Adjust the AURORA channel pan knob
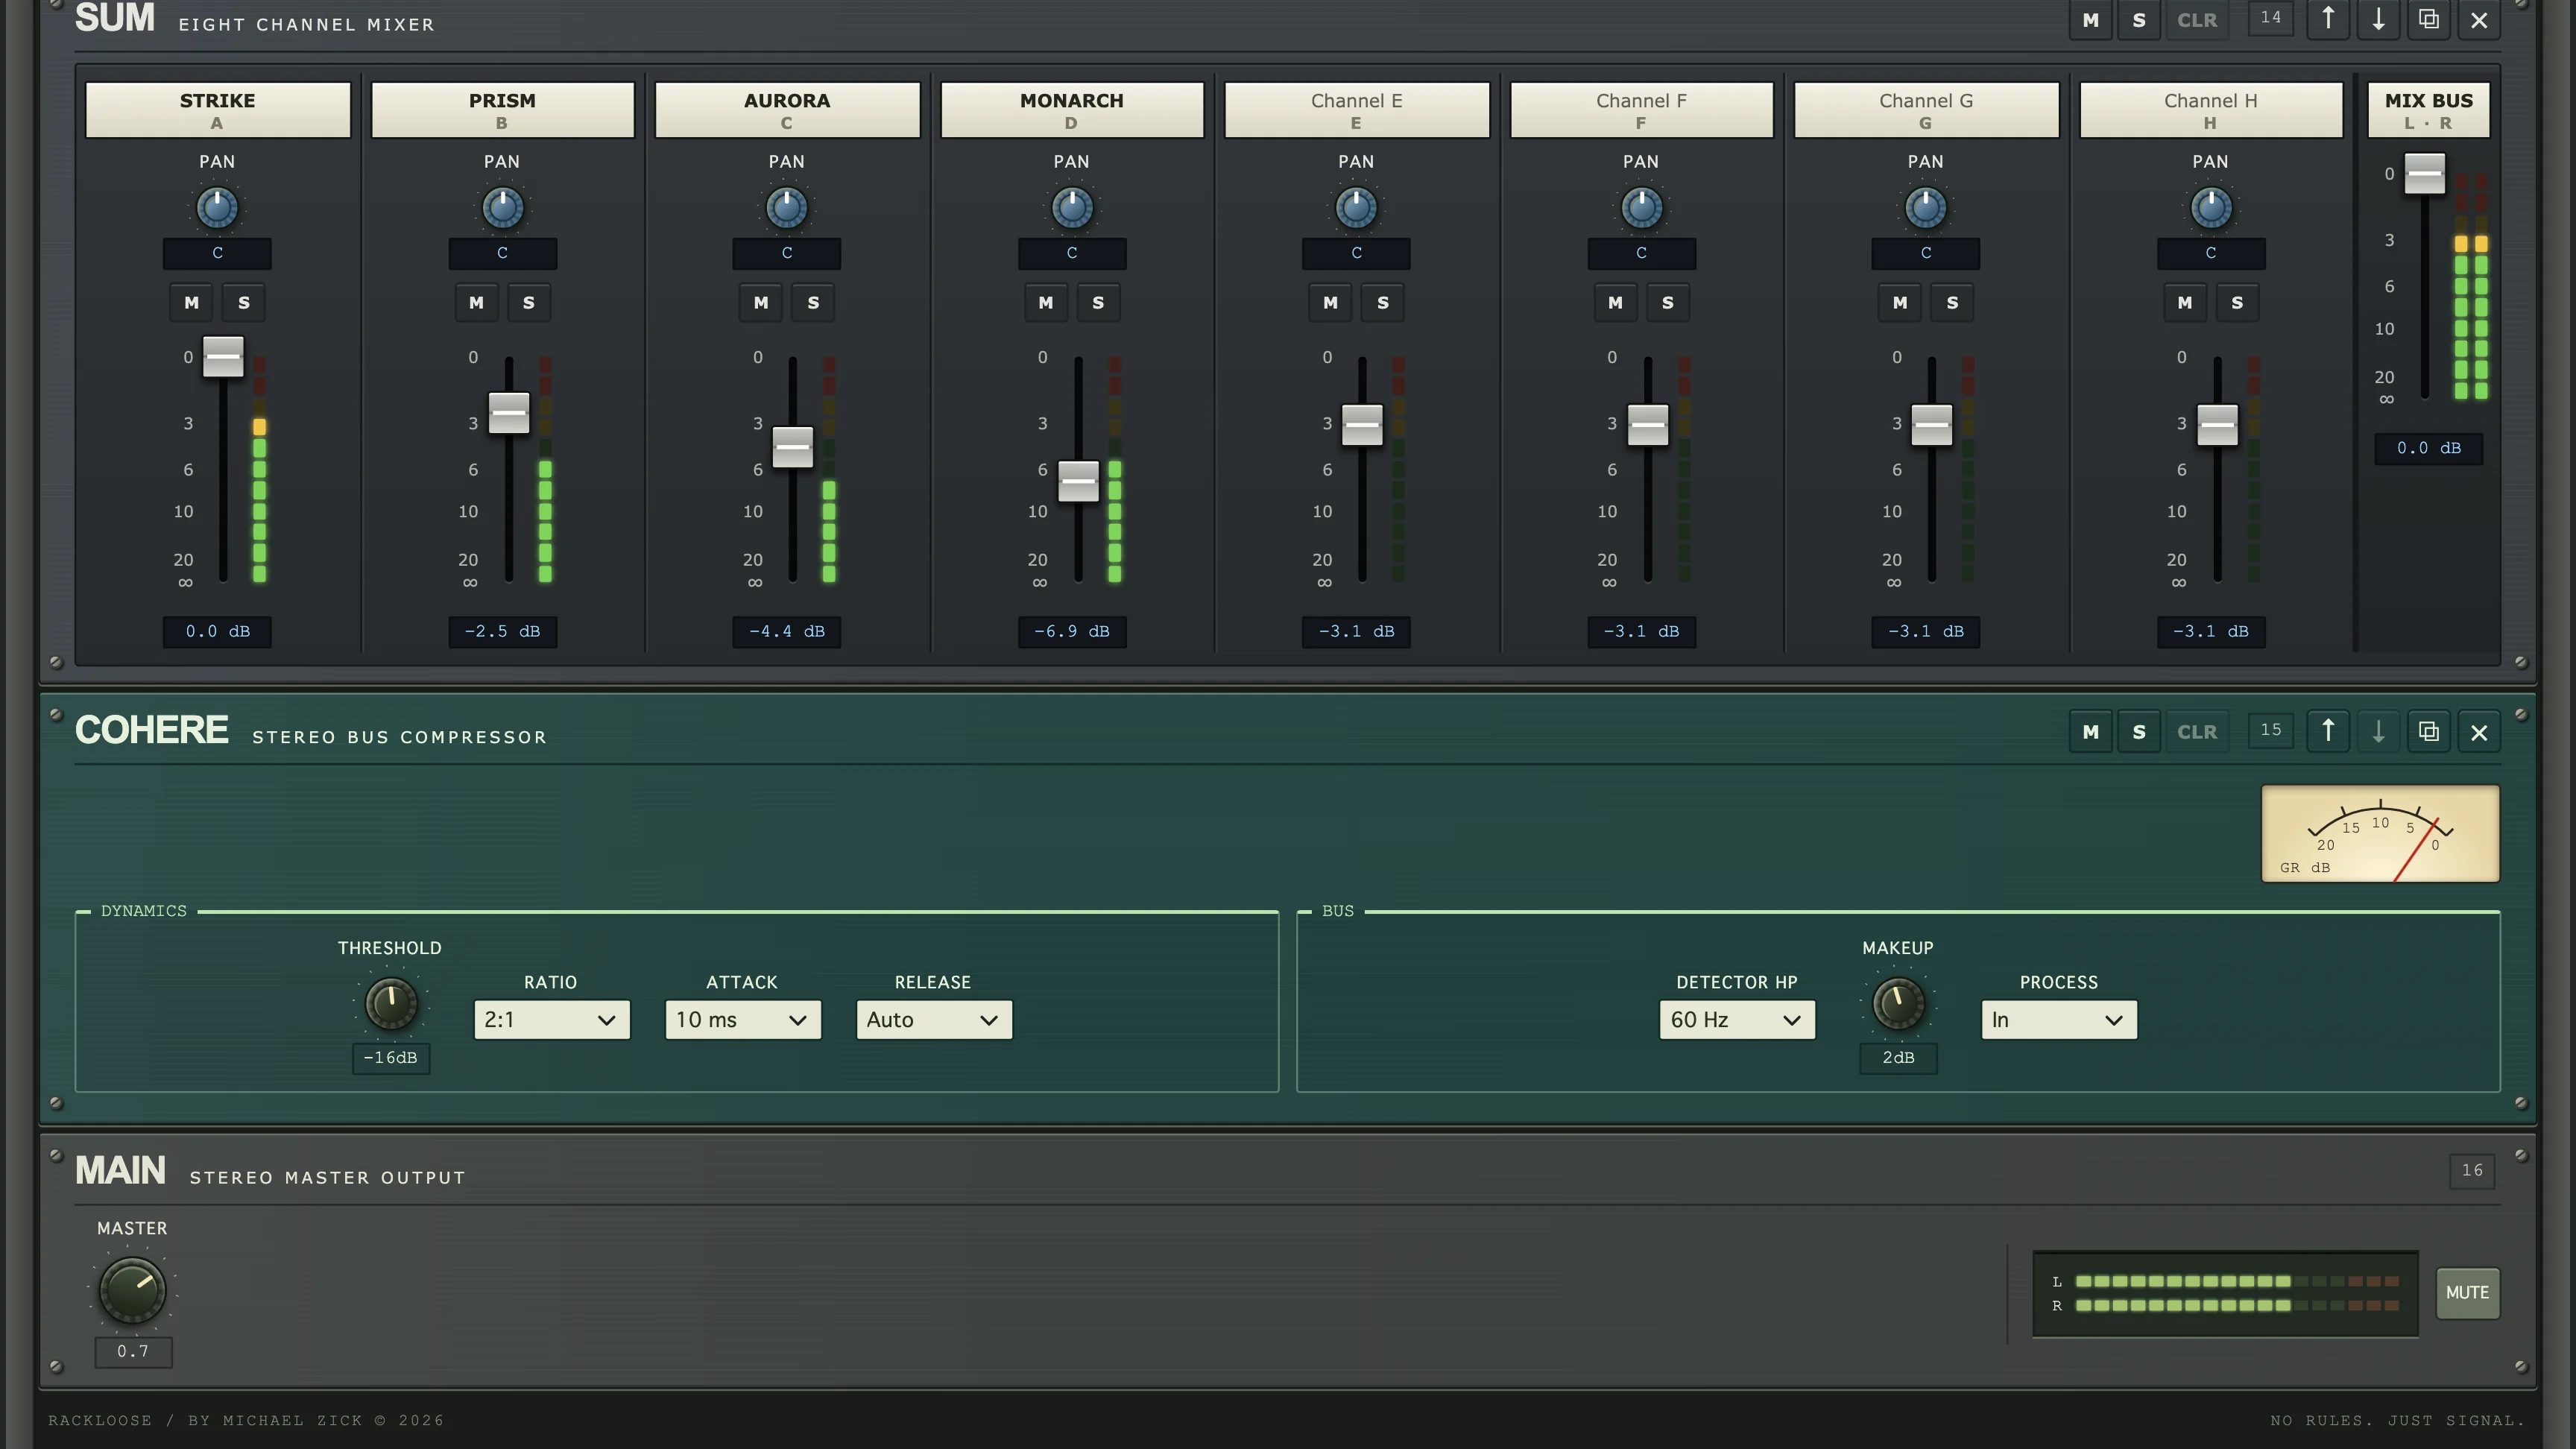Screen dimensions: 2576x1449 tap(787, 208)
